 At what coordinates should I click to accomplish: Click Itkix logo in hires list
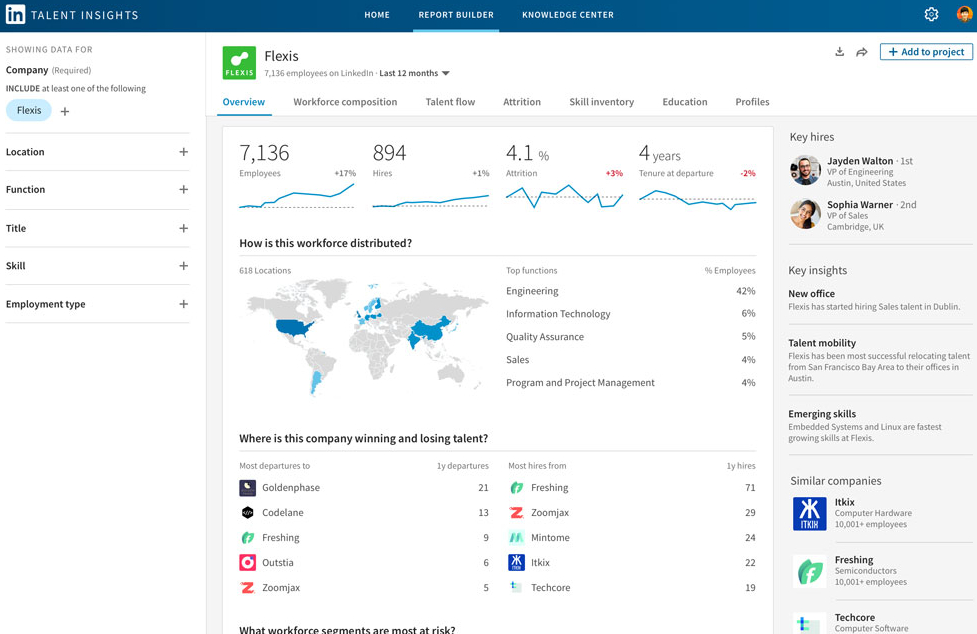tap(517, 562)
